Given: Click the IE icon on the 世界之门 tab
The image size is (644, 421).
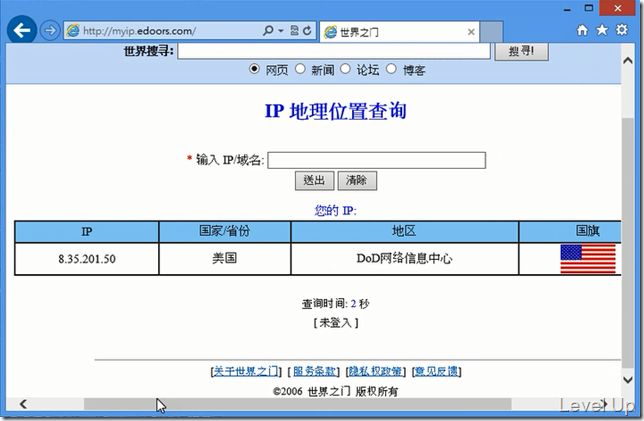Looking at the screenshot, I should [330, 32].
